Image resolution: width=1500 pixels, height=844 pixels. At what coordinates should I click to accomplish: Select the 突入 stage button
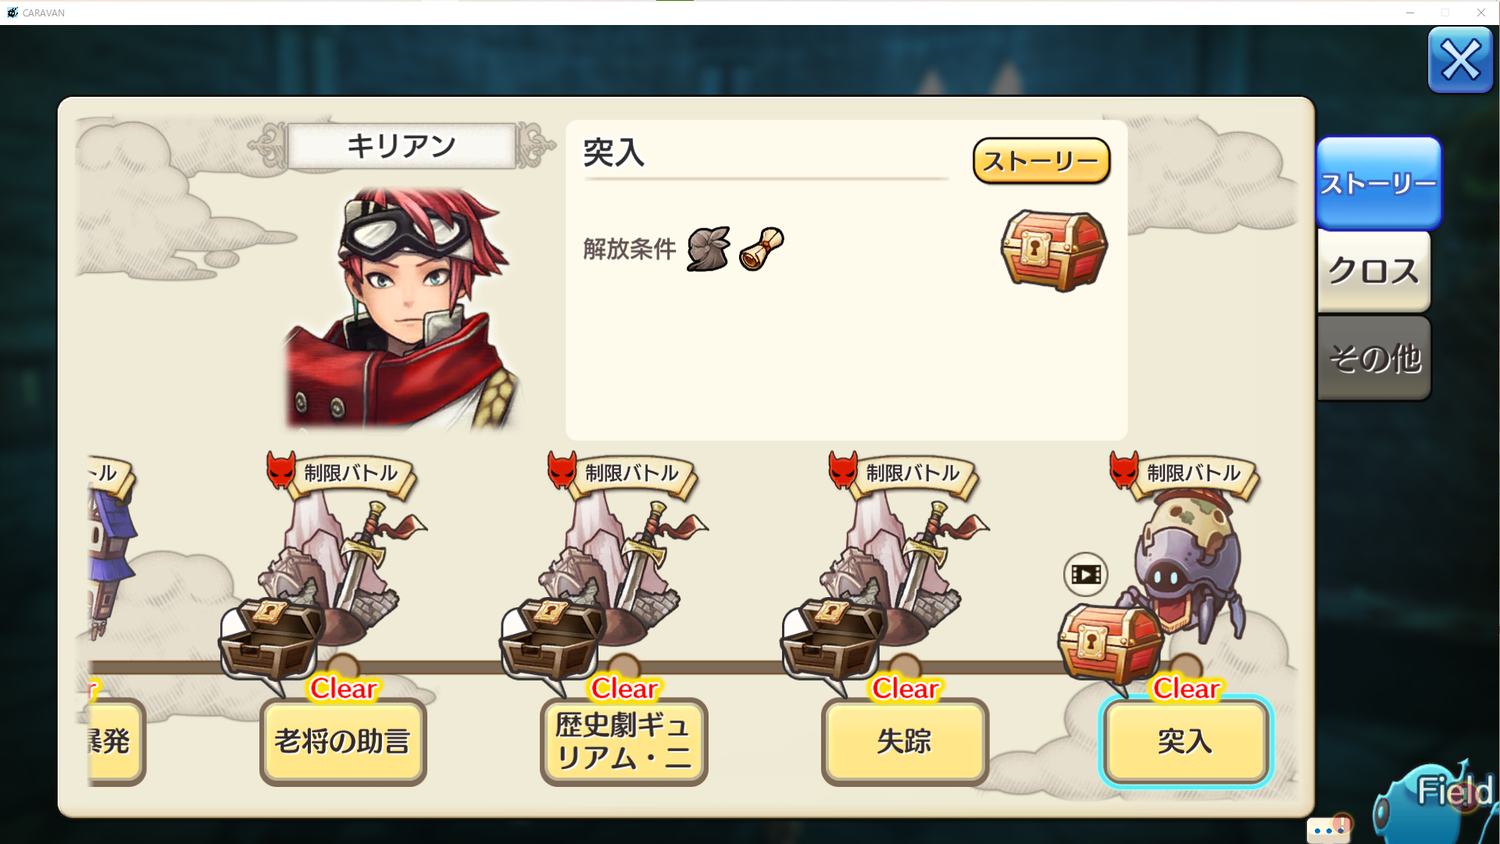pos(1186,741)
